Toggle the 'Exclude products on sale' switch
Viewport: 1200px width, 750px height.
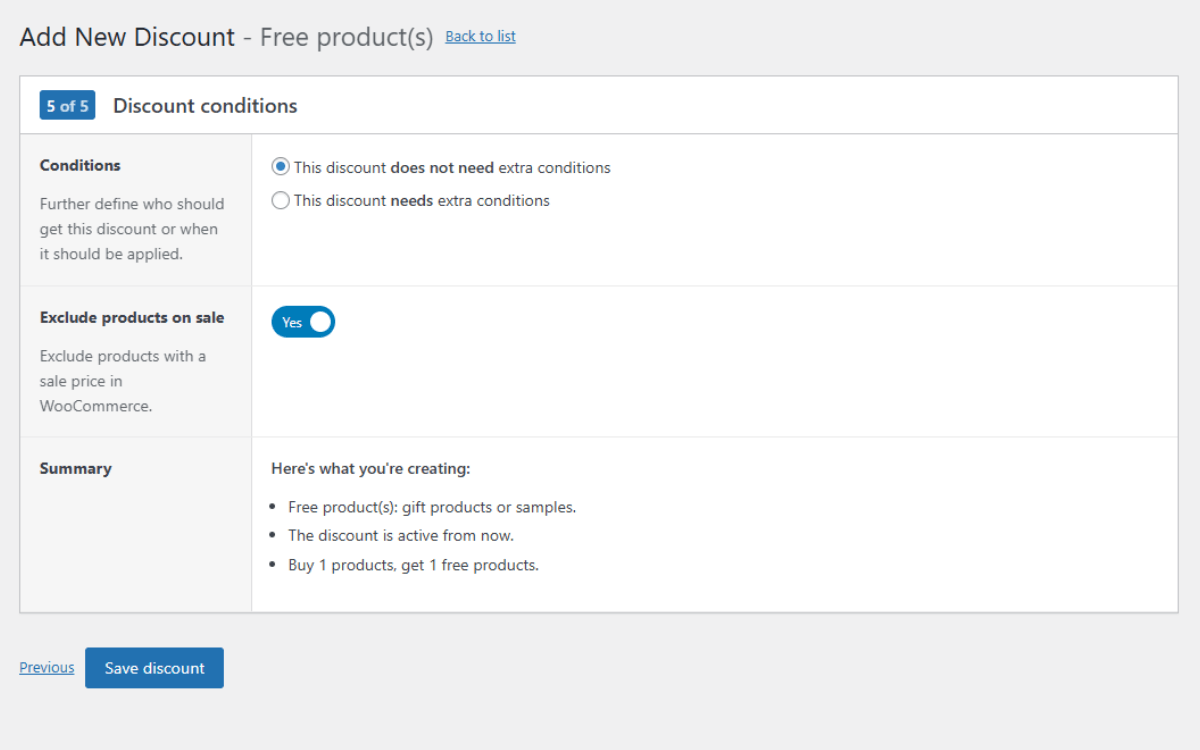(x=303, y=322)
